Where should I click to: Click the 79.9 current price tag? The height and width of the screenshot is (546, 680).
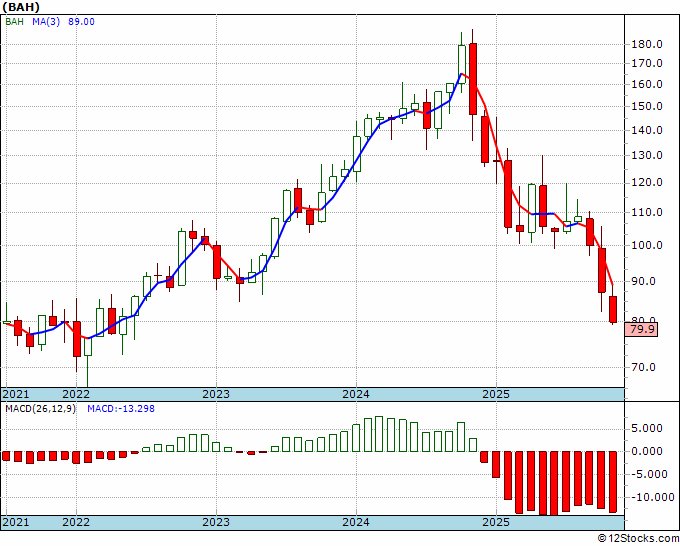[642, 330]
